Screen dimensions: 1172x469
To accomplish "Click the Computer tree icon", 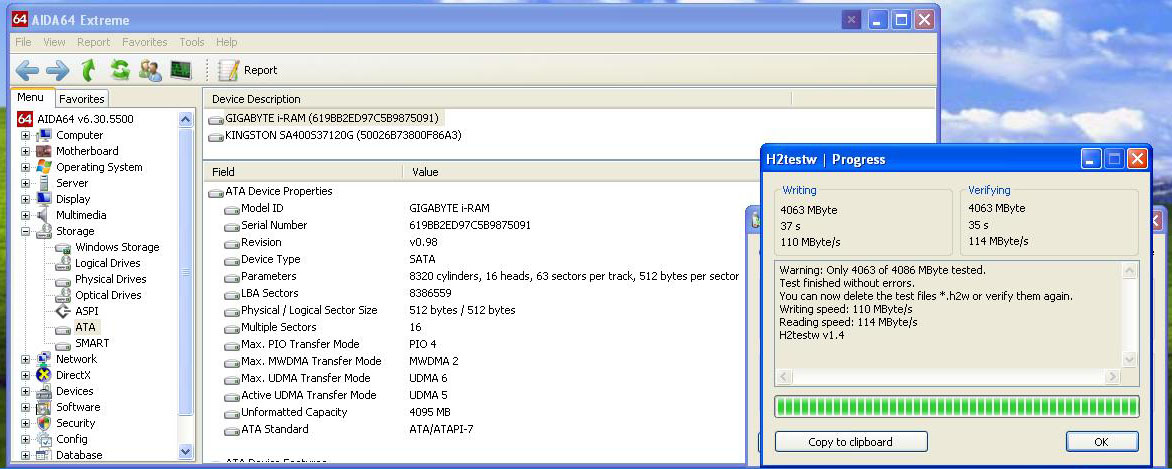I will click(44, 135).
